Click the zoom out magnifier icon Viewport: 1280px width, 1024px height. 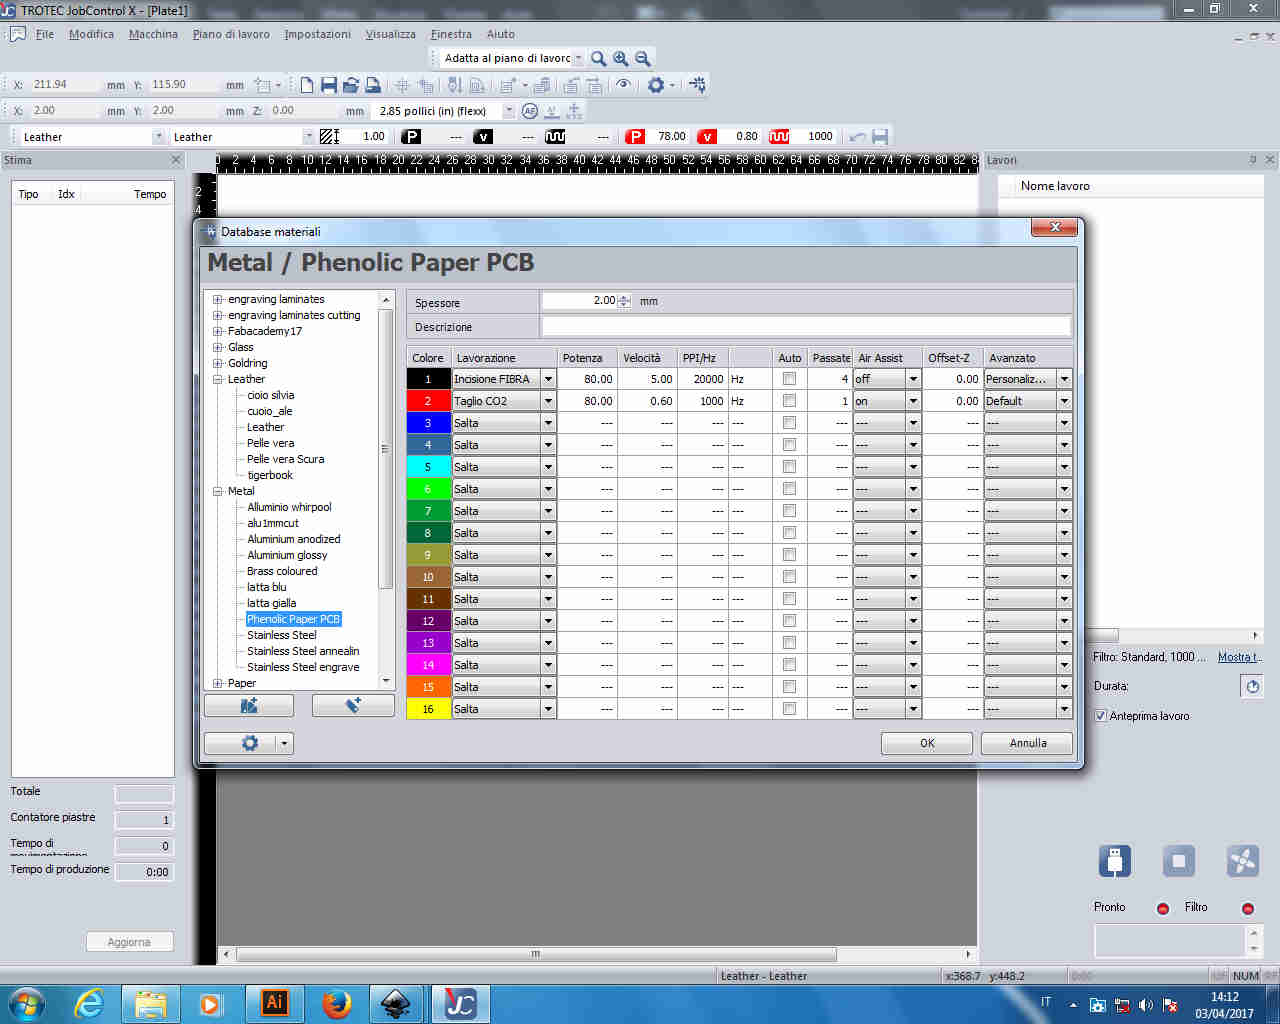(x=643, y=58)
